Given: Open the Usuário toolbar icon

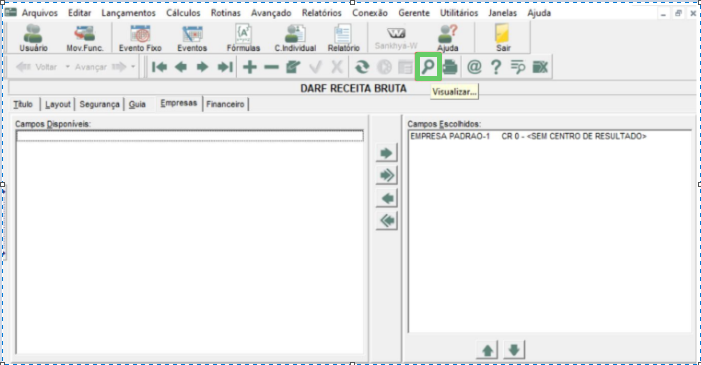Looking at the screenshot, I should (33, 38).
